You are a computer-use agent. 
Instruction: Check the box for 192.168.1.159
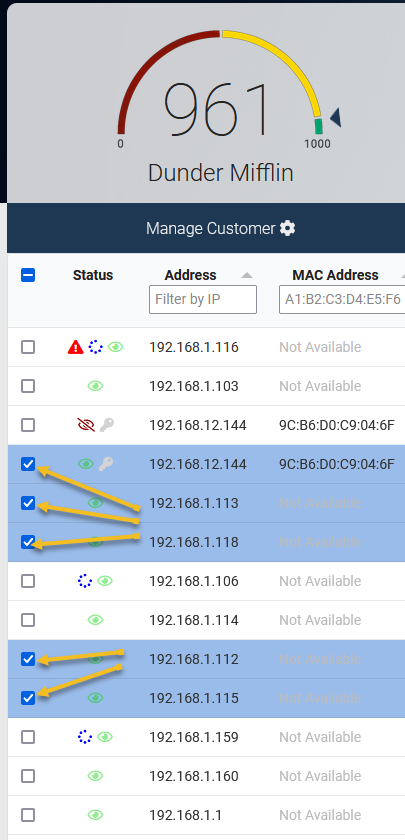pos(28,737)
